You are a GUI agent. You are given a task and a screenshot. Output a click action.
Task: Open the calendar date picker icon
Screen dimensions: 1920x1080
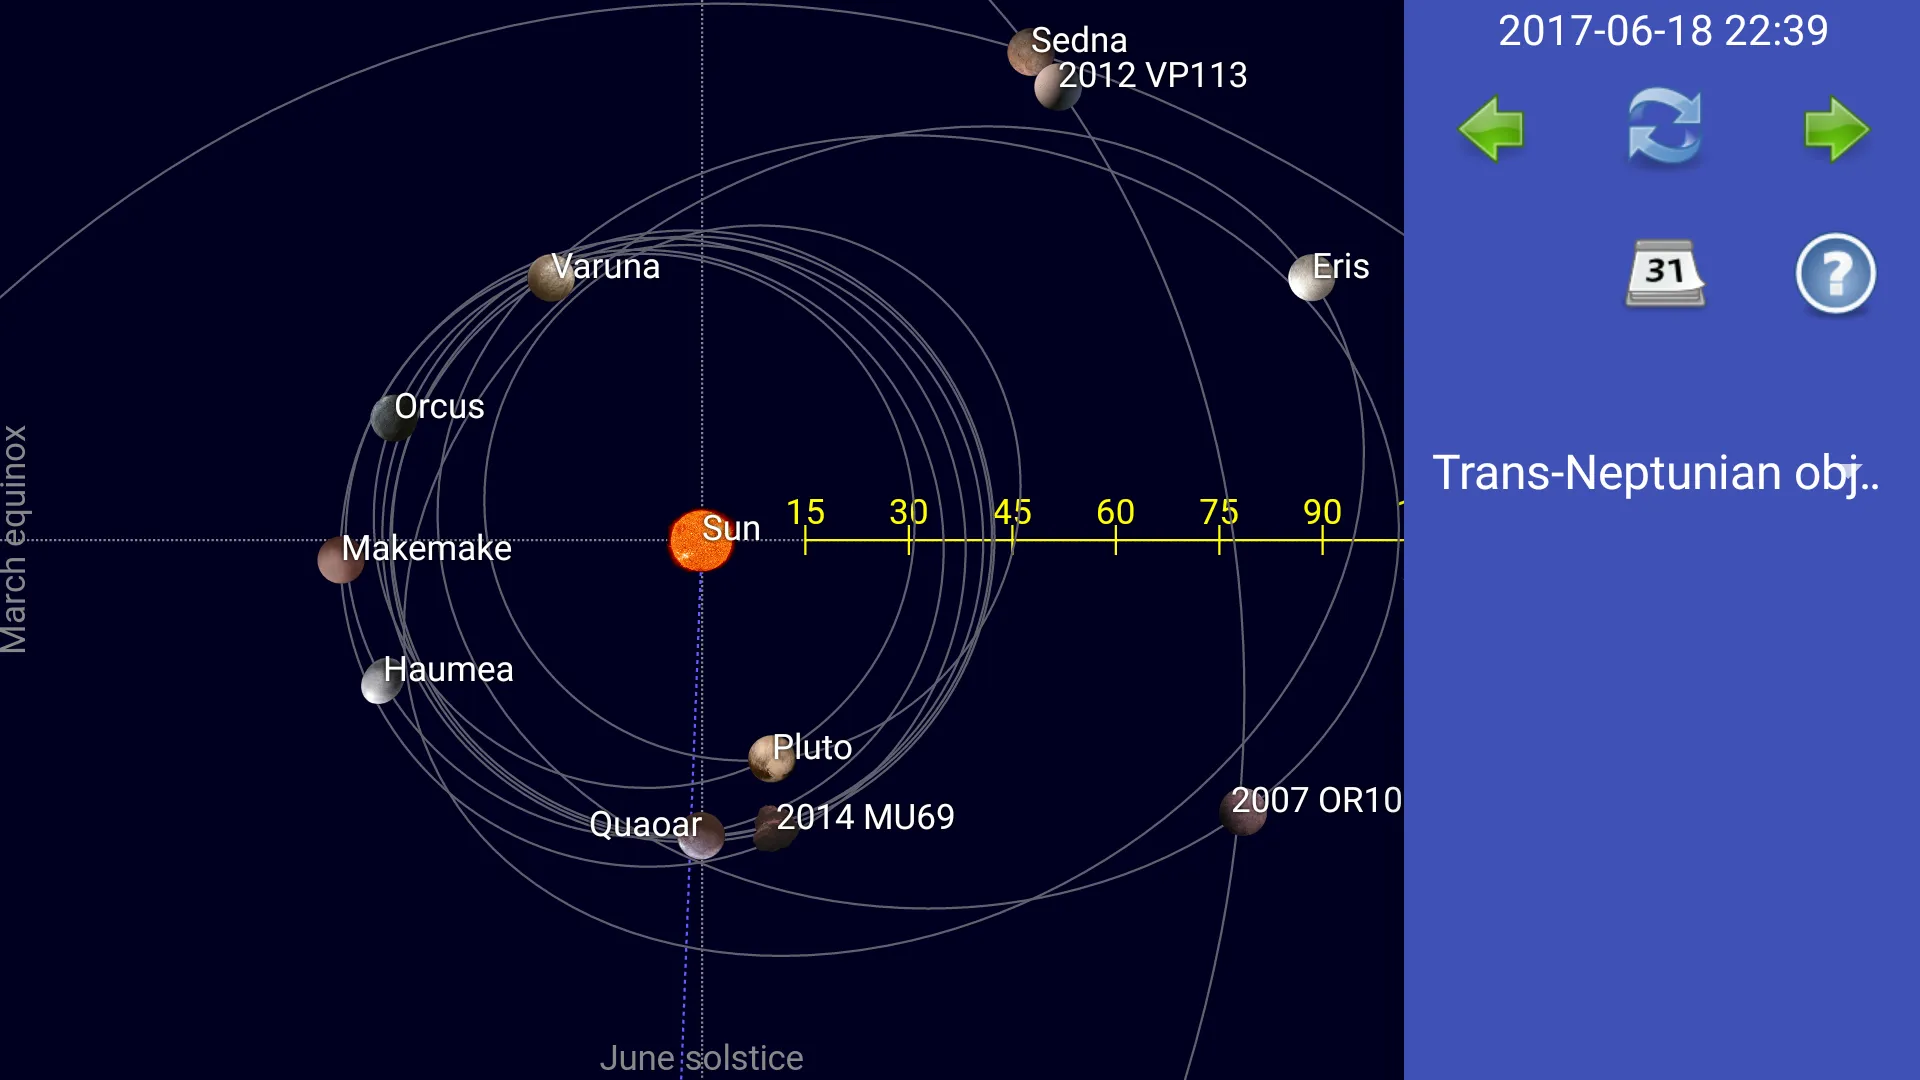[1662, 273]
